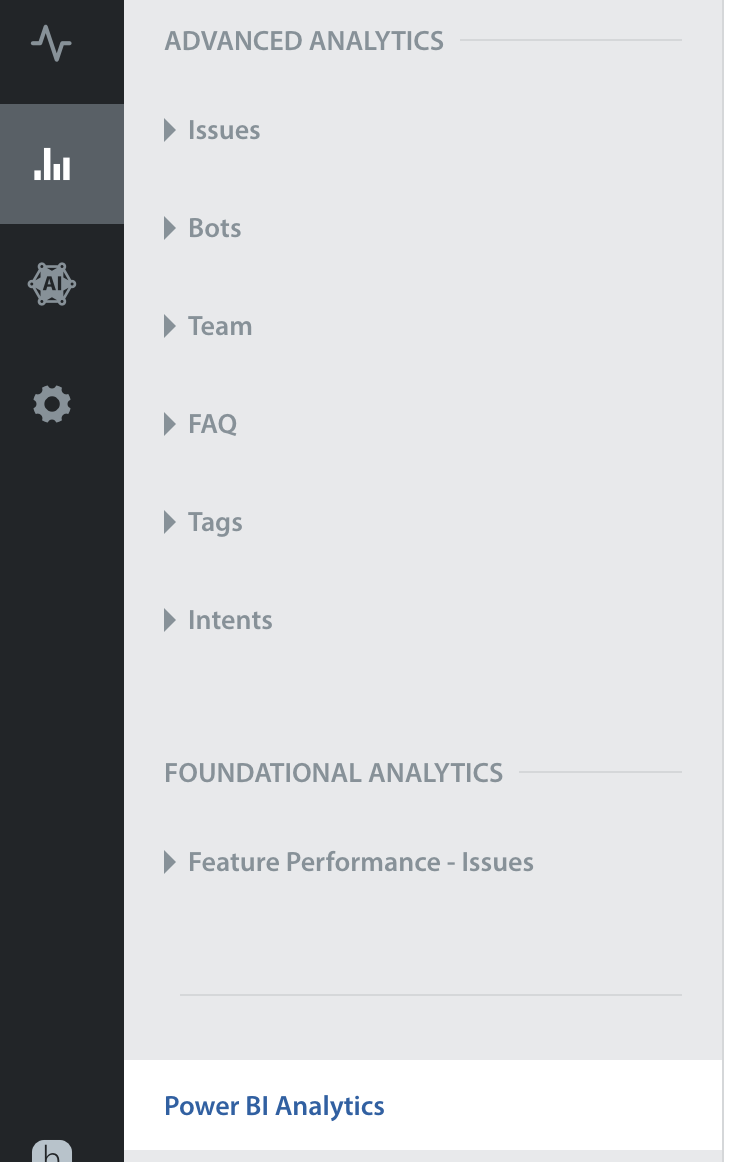Click the FOUNDATIONAL ANALYTICS section header
The image size is (730, 1162).
(334, 773)
